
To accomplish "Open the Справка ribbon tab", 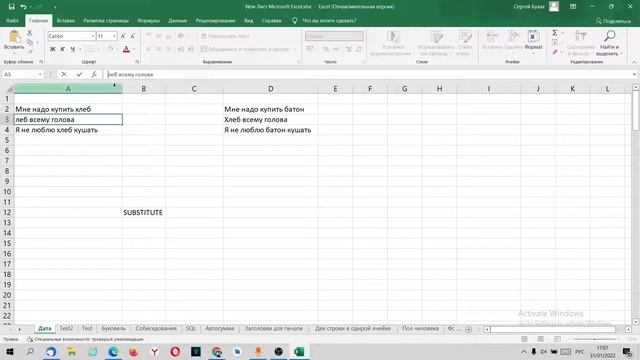I will pyautogui.click(x=271, y=20).
